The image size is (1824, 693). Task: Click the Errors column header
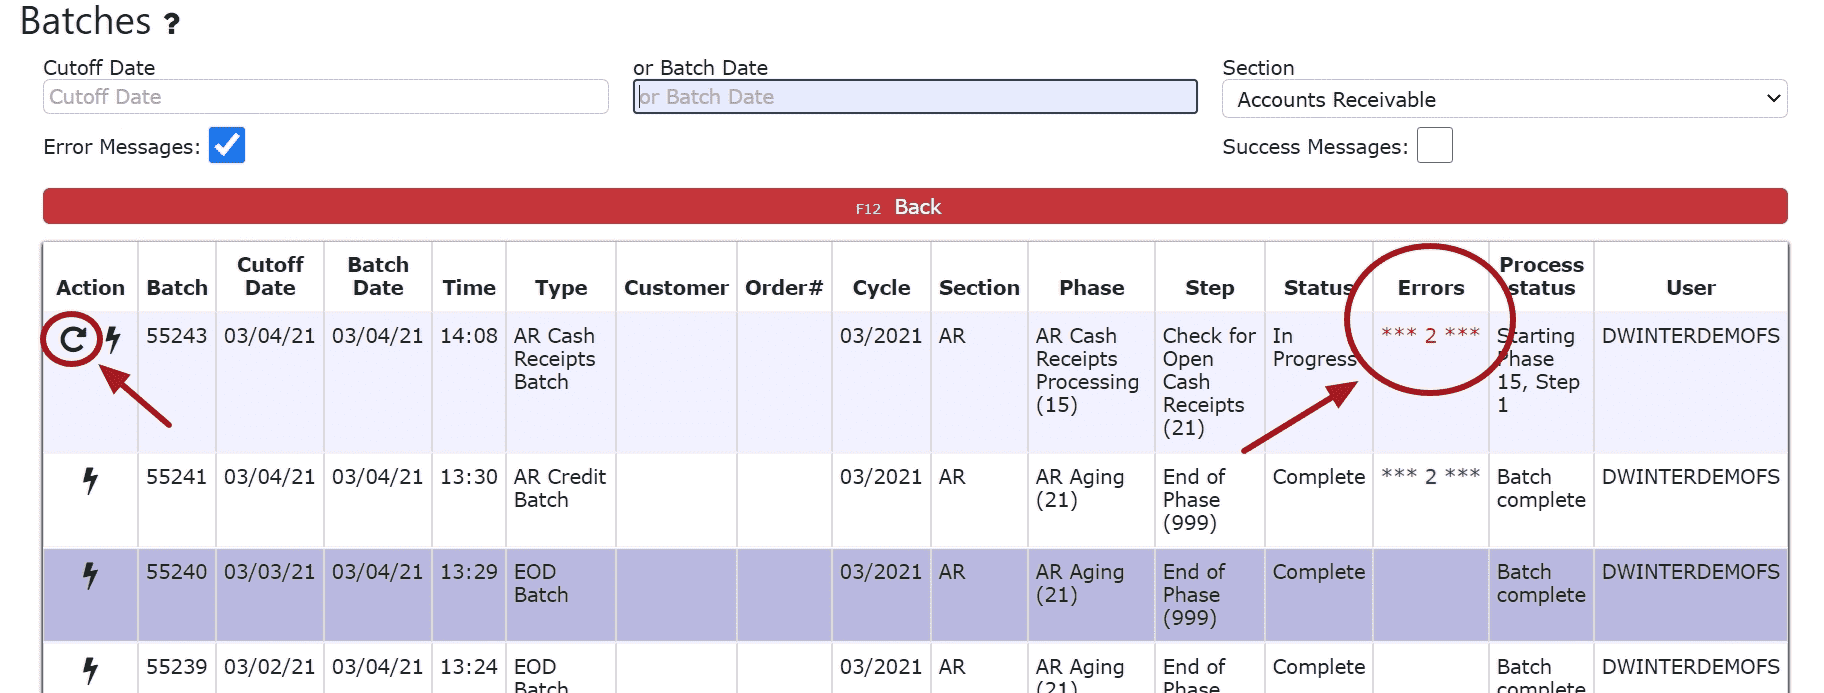click(x=1431, y=288)
